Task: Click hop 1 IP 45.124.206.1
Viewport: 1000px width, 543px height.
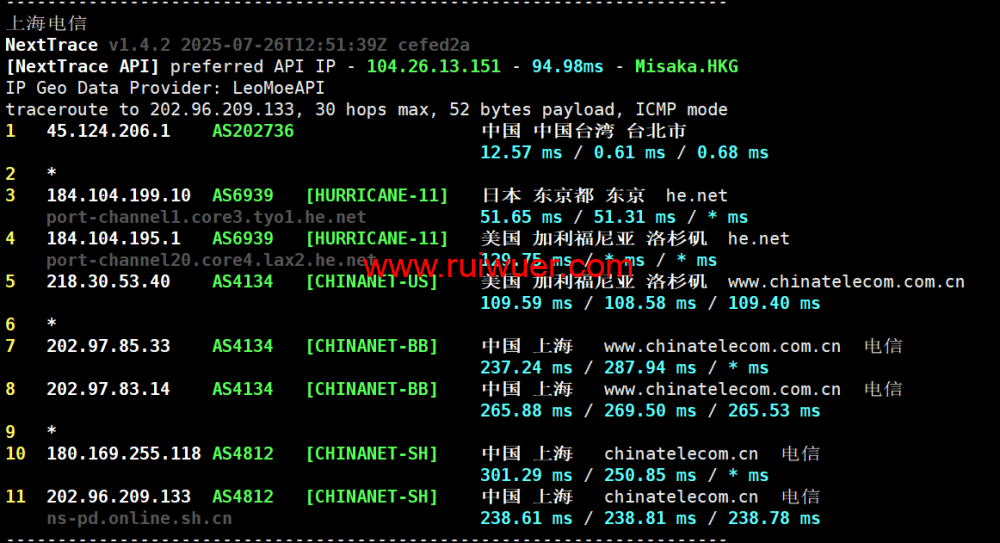Action: (108, 131)
